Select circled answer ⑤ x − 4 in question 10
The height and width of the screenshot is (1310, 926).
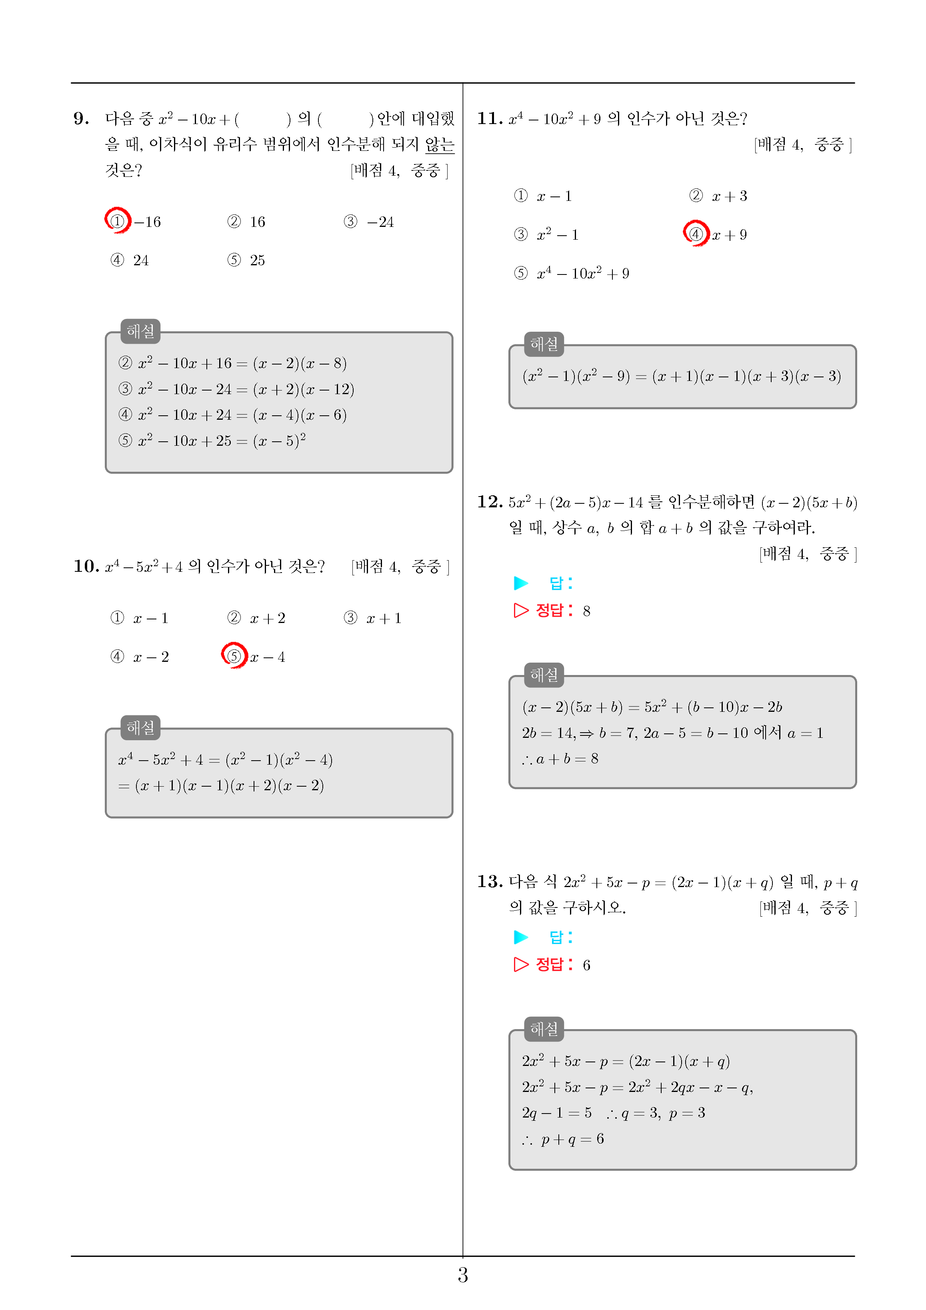click(254, 656)
